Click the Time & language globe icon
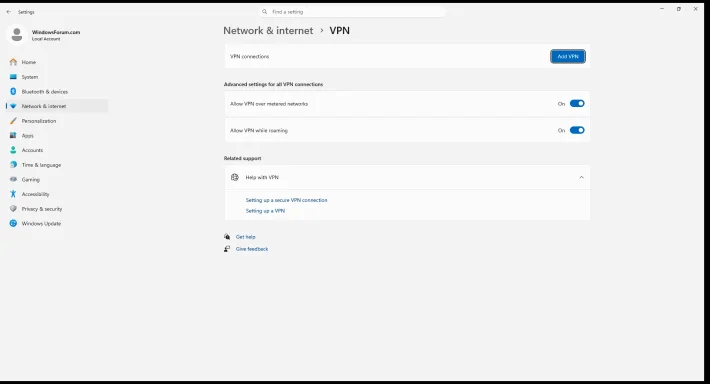 (13, 165)
